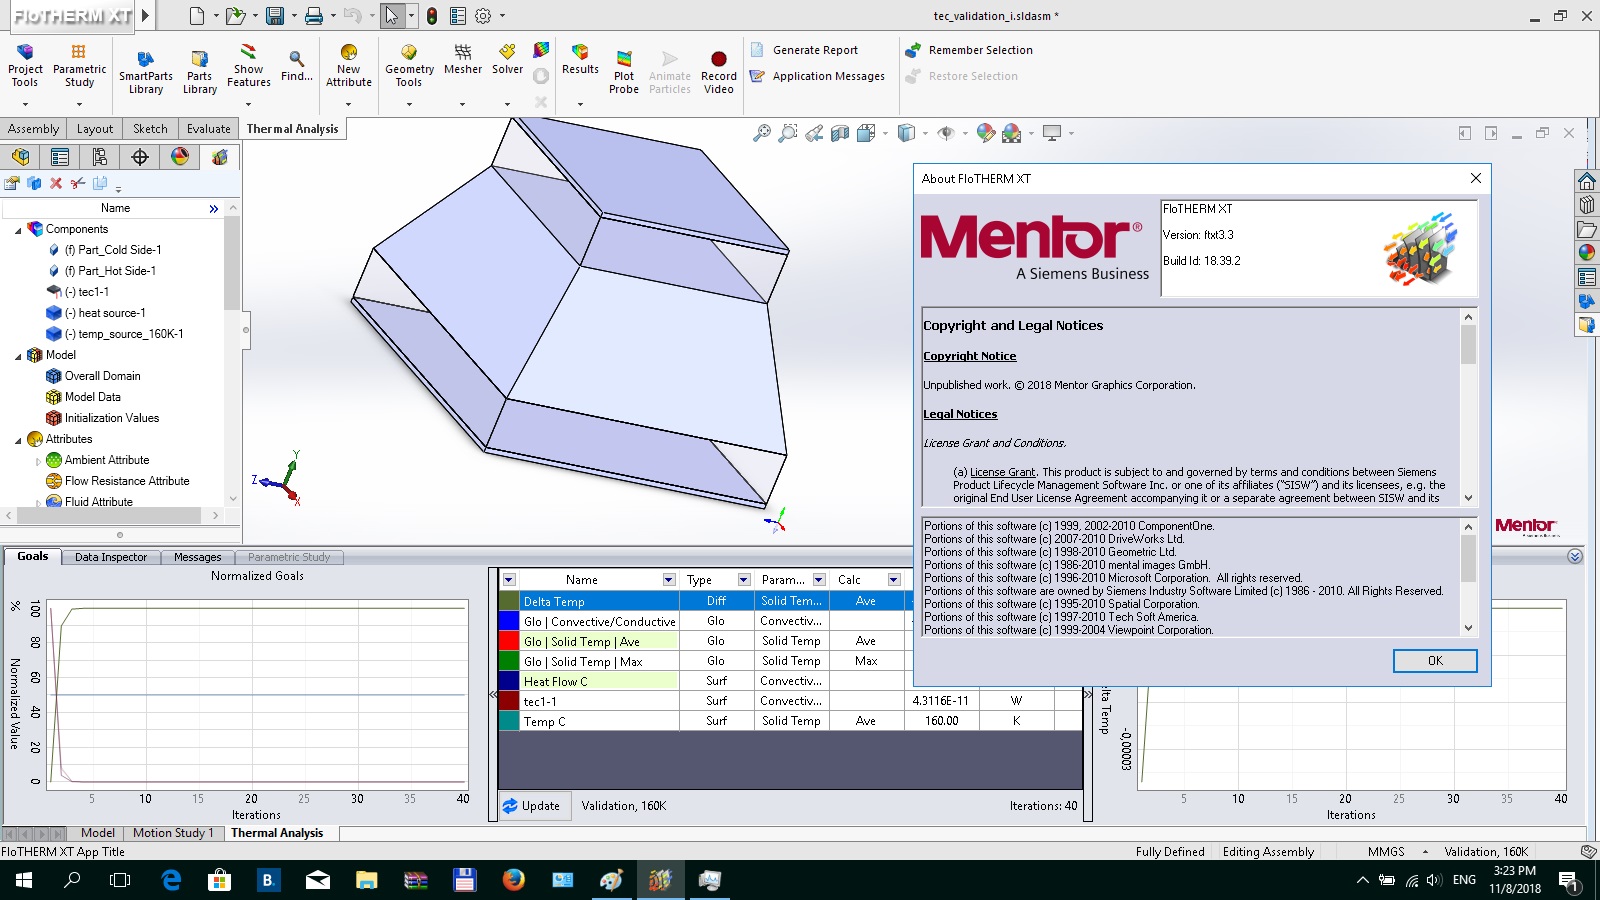Open Geometry Tools in the ribbon

409,66
